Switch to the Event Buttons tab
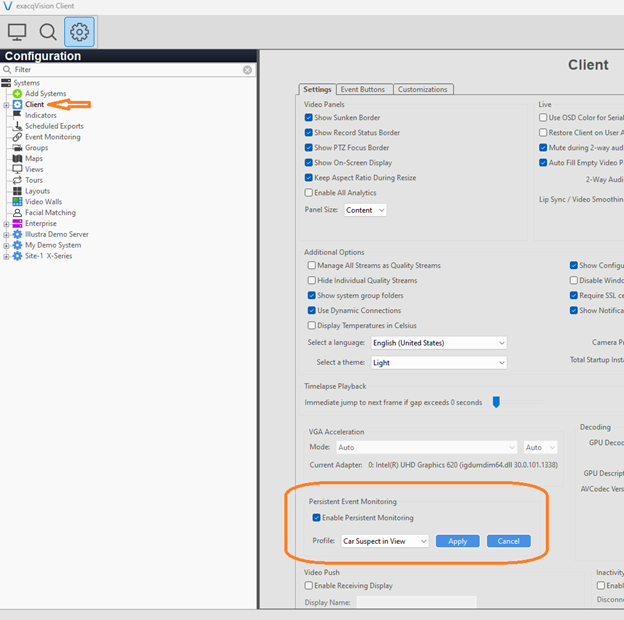624x620 pixels. click(x=362, y=89)
